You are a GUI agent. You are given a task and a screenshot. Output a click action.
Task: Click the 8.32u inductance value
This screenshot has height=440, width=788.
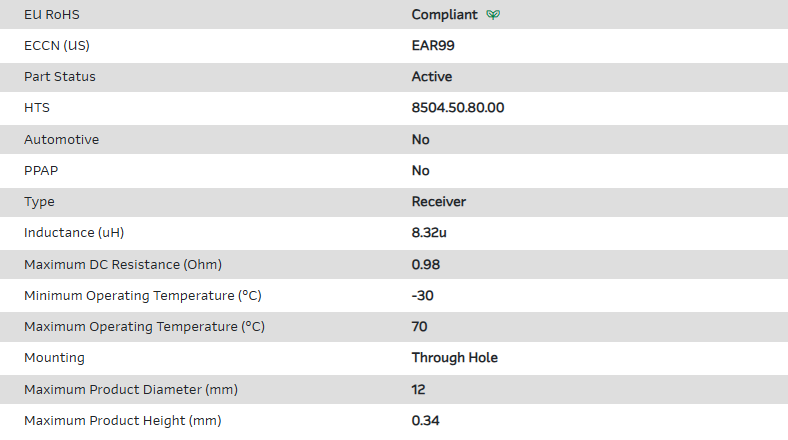pyautogui.click(x=429, y=233)
